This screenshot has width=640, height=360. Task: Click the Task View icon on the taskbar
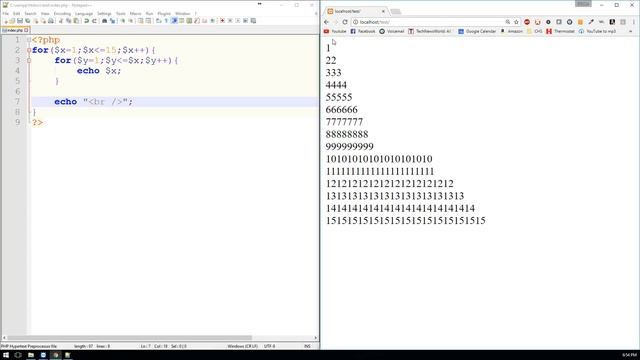coord(18,355)
